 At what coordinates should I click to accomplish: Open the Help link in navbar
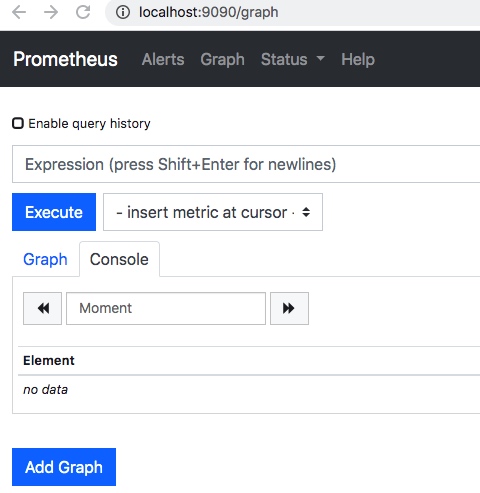click(x=358, y=59)
